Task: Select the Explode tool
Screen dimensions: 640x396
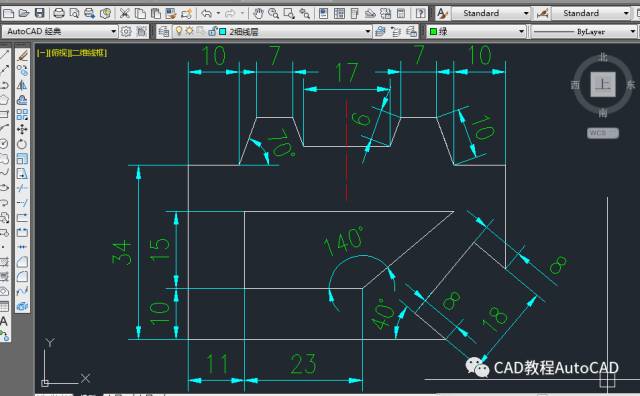Action: (x=22, y=306)
